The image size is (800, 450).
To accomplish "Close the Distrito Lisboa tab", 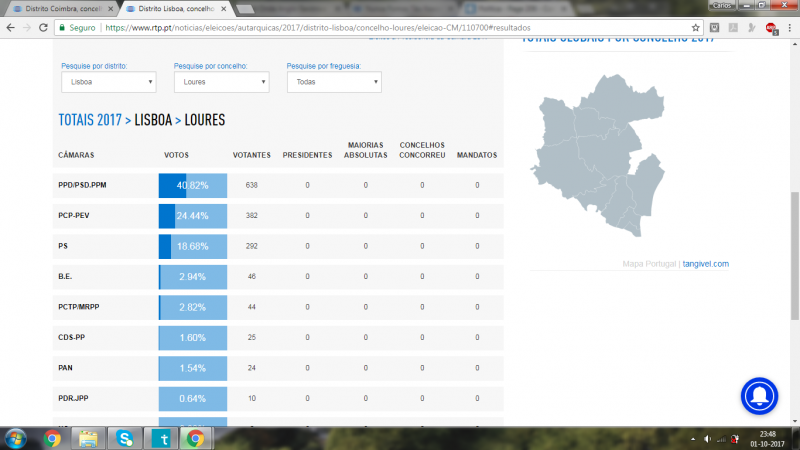I will click(223, 9).
